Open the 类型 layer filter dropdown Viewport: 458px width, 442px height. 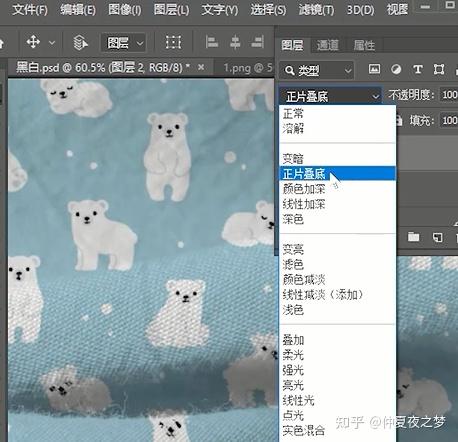tap(316, 70)
